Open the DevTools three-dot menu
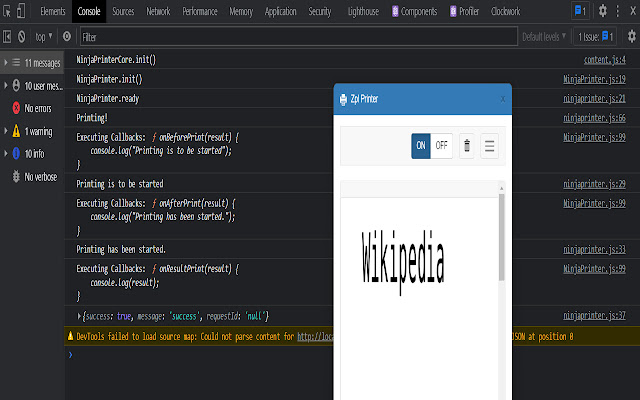This screenshot has width=640, height=400. 618,11
